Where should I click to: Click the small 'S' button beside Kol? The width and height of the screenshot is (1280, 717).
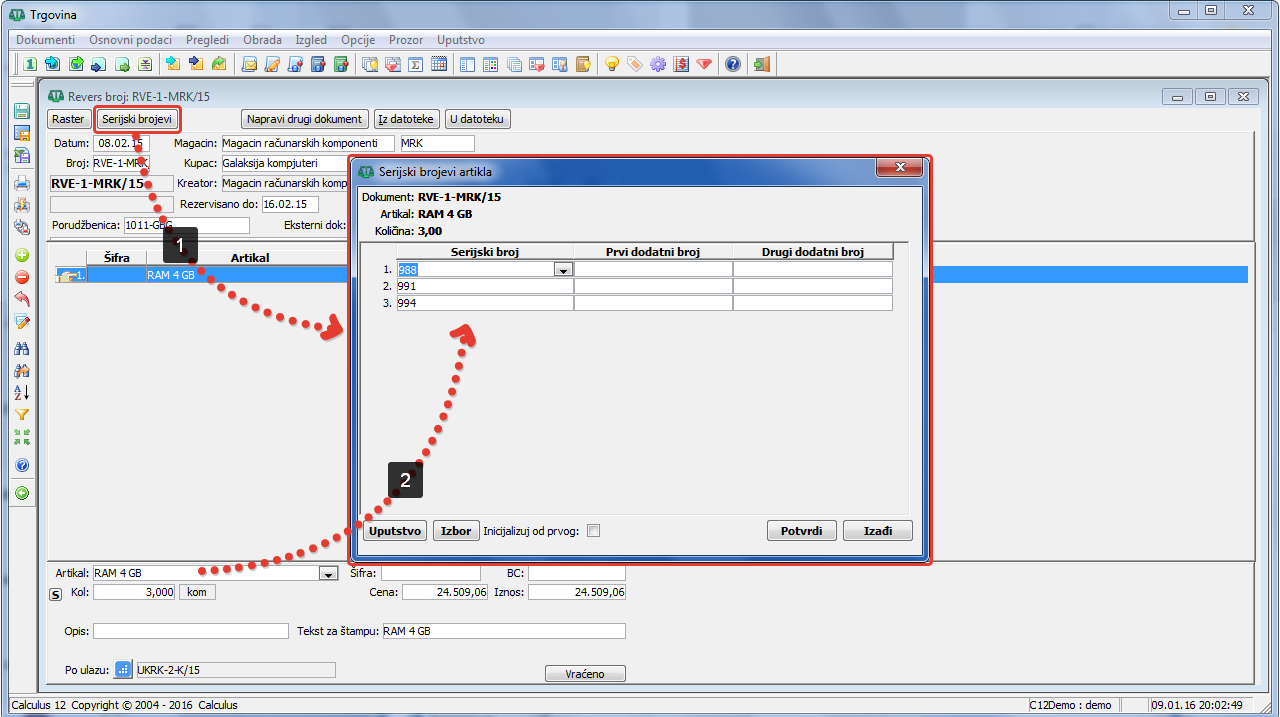tap(56, 593)
